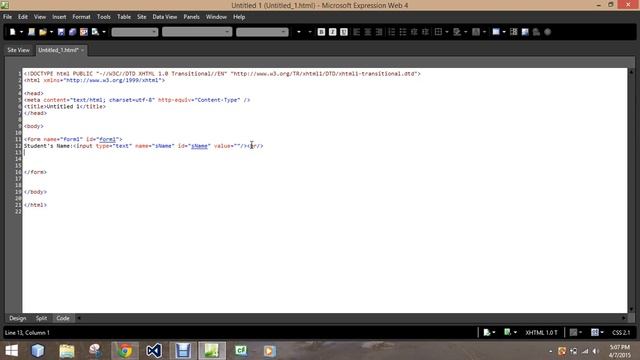The image size is (640, 360).
Task: Open the Style combo box
Action: (135, 32)
